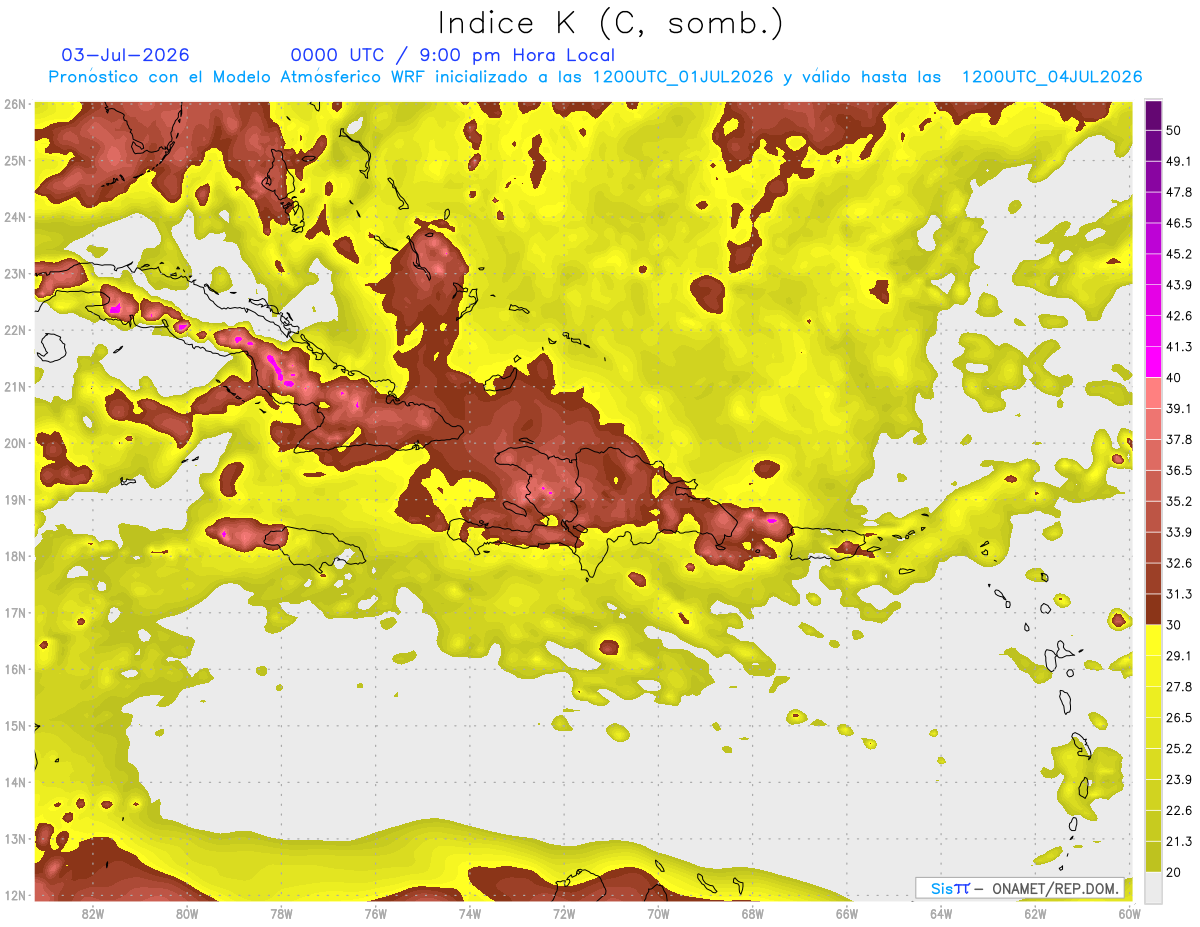Select the color scale value 32.6
1200x927 pixels.
[x=1179, y=563]
